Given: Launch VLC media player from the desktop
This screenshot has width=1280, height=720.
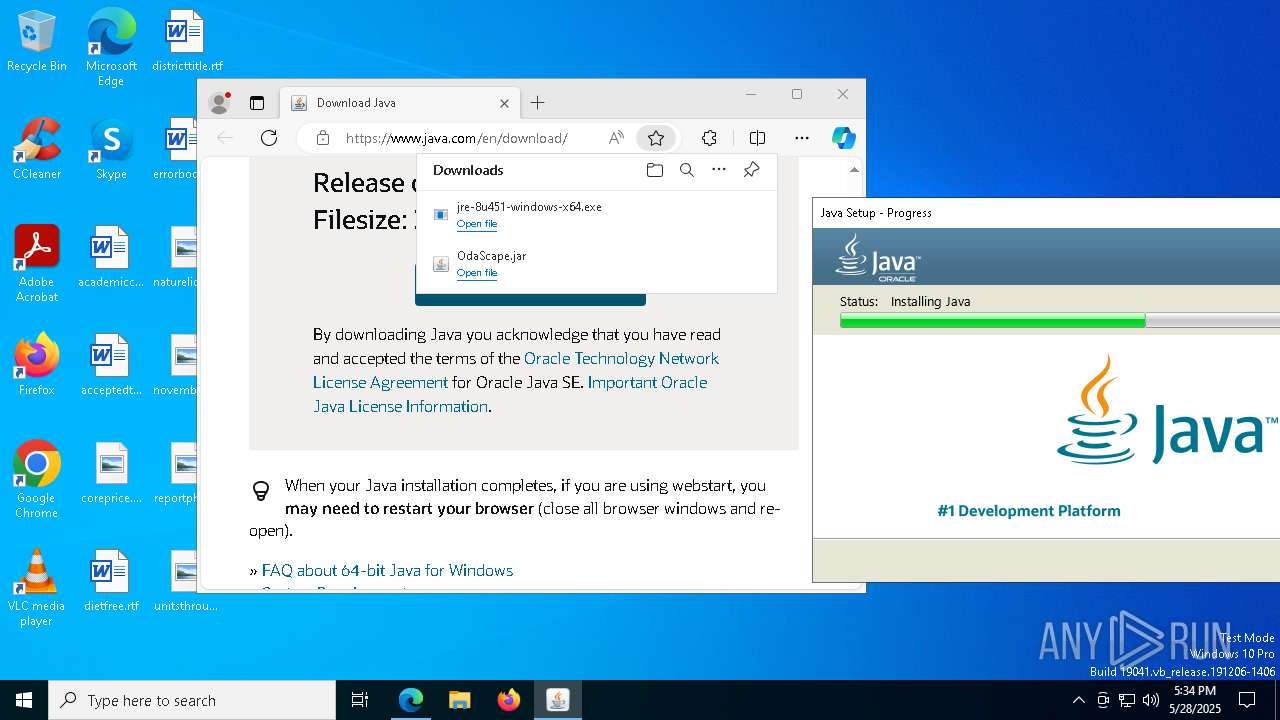Looking at the screenshot, I should [37, 588].
